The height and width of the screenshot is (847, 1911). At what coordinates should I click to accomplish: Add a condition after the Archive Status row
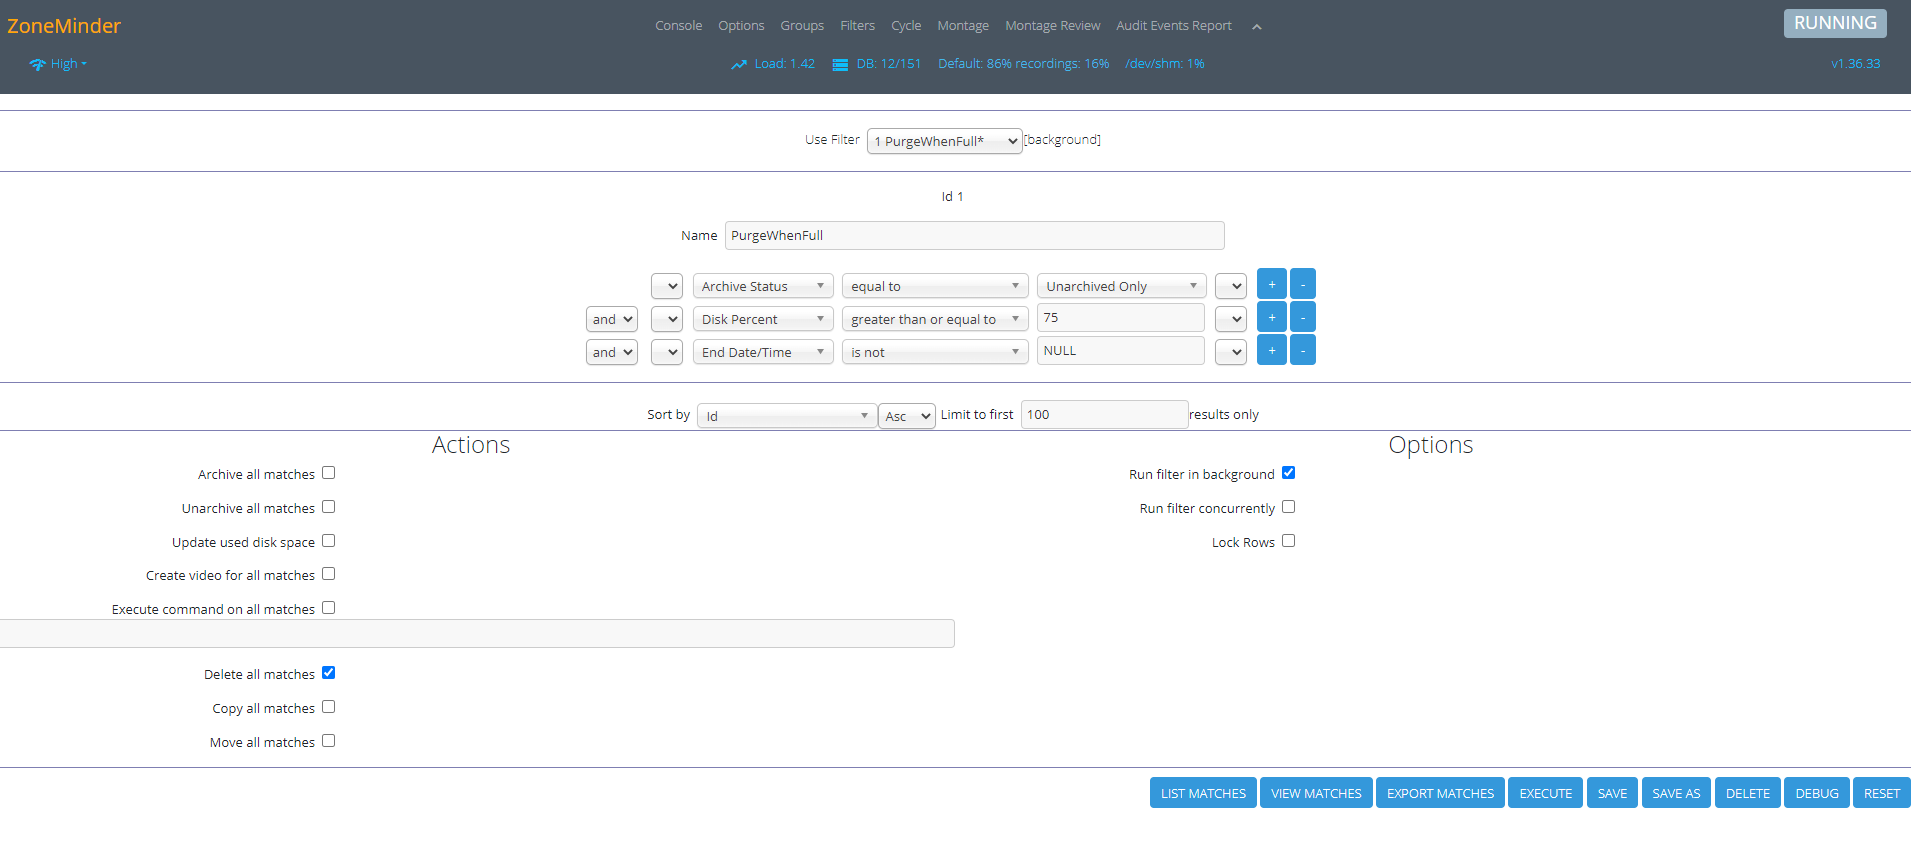[x=1271, y=285]
